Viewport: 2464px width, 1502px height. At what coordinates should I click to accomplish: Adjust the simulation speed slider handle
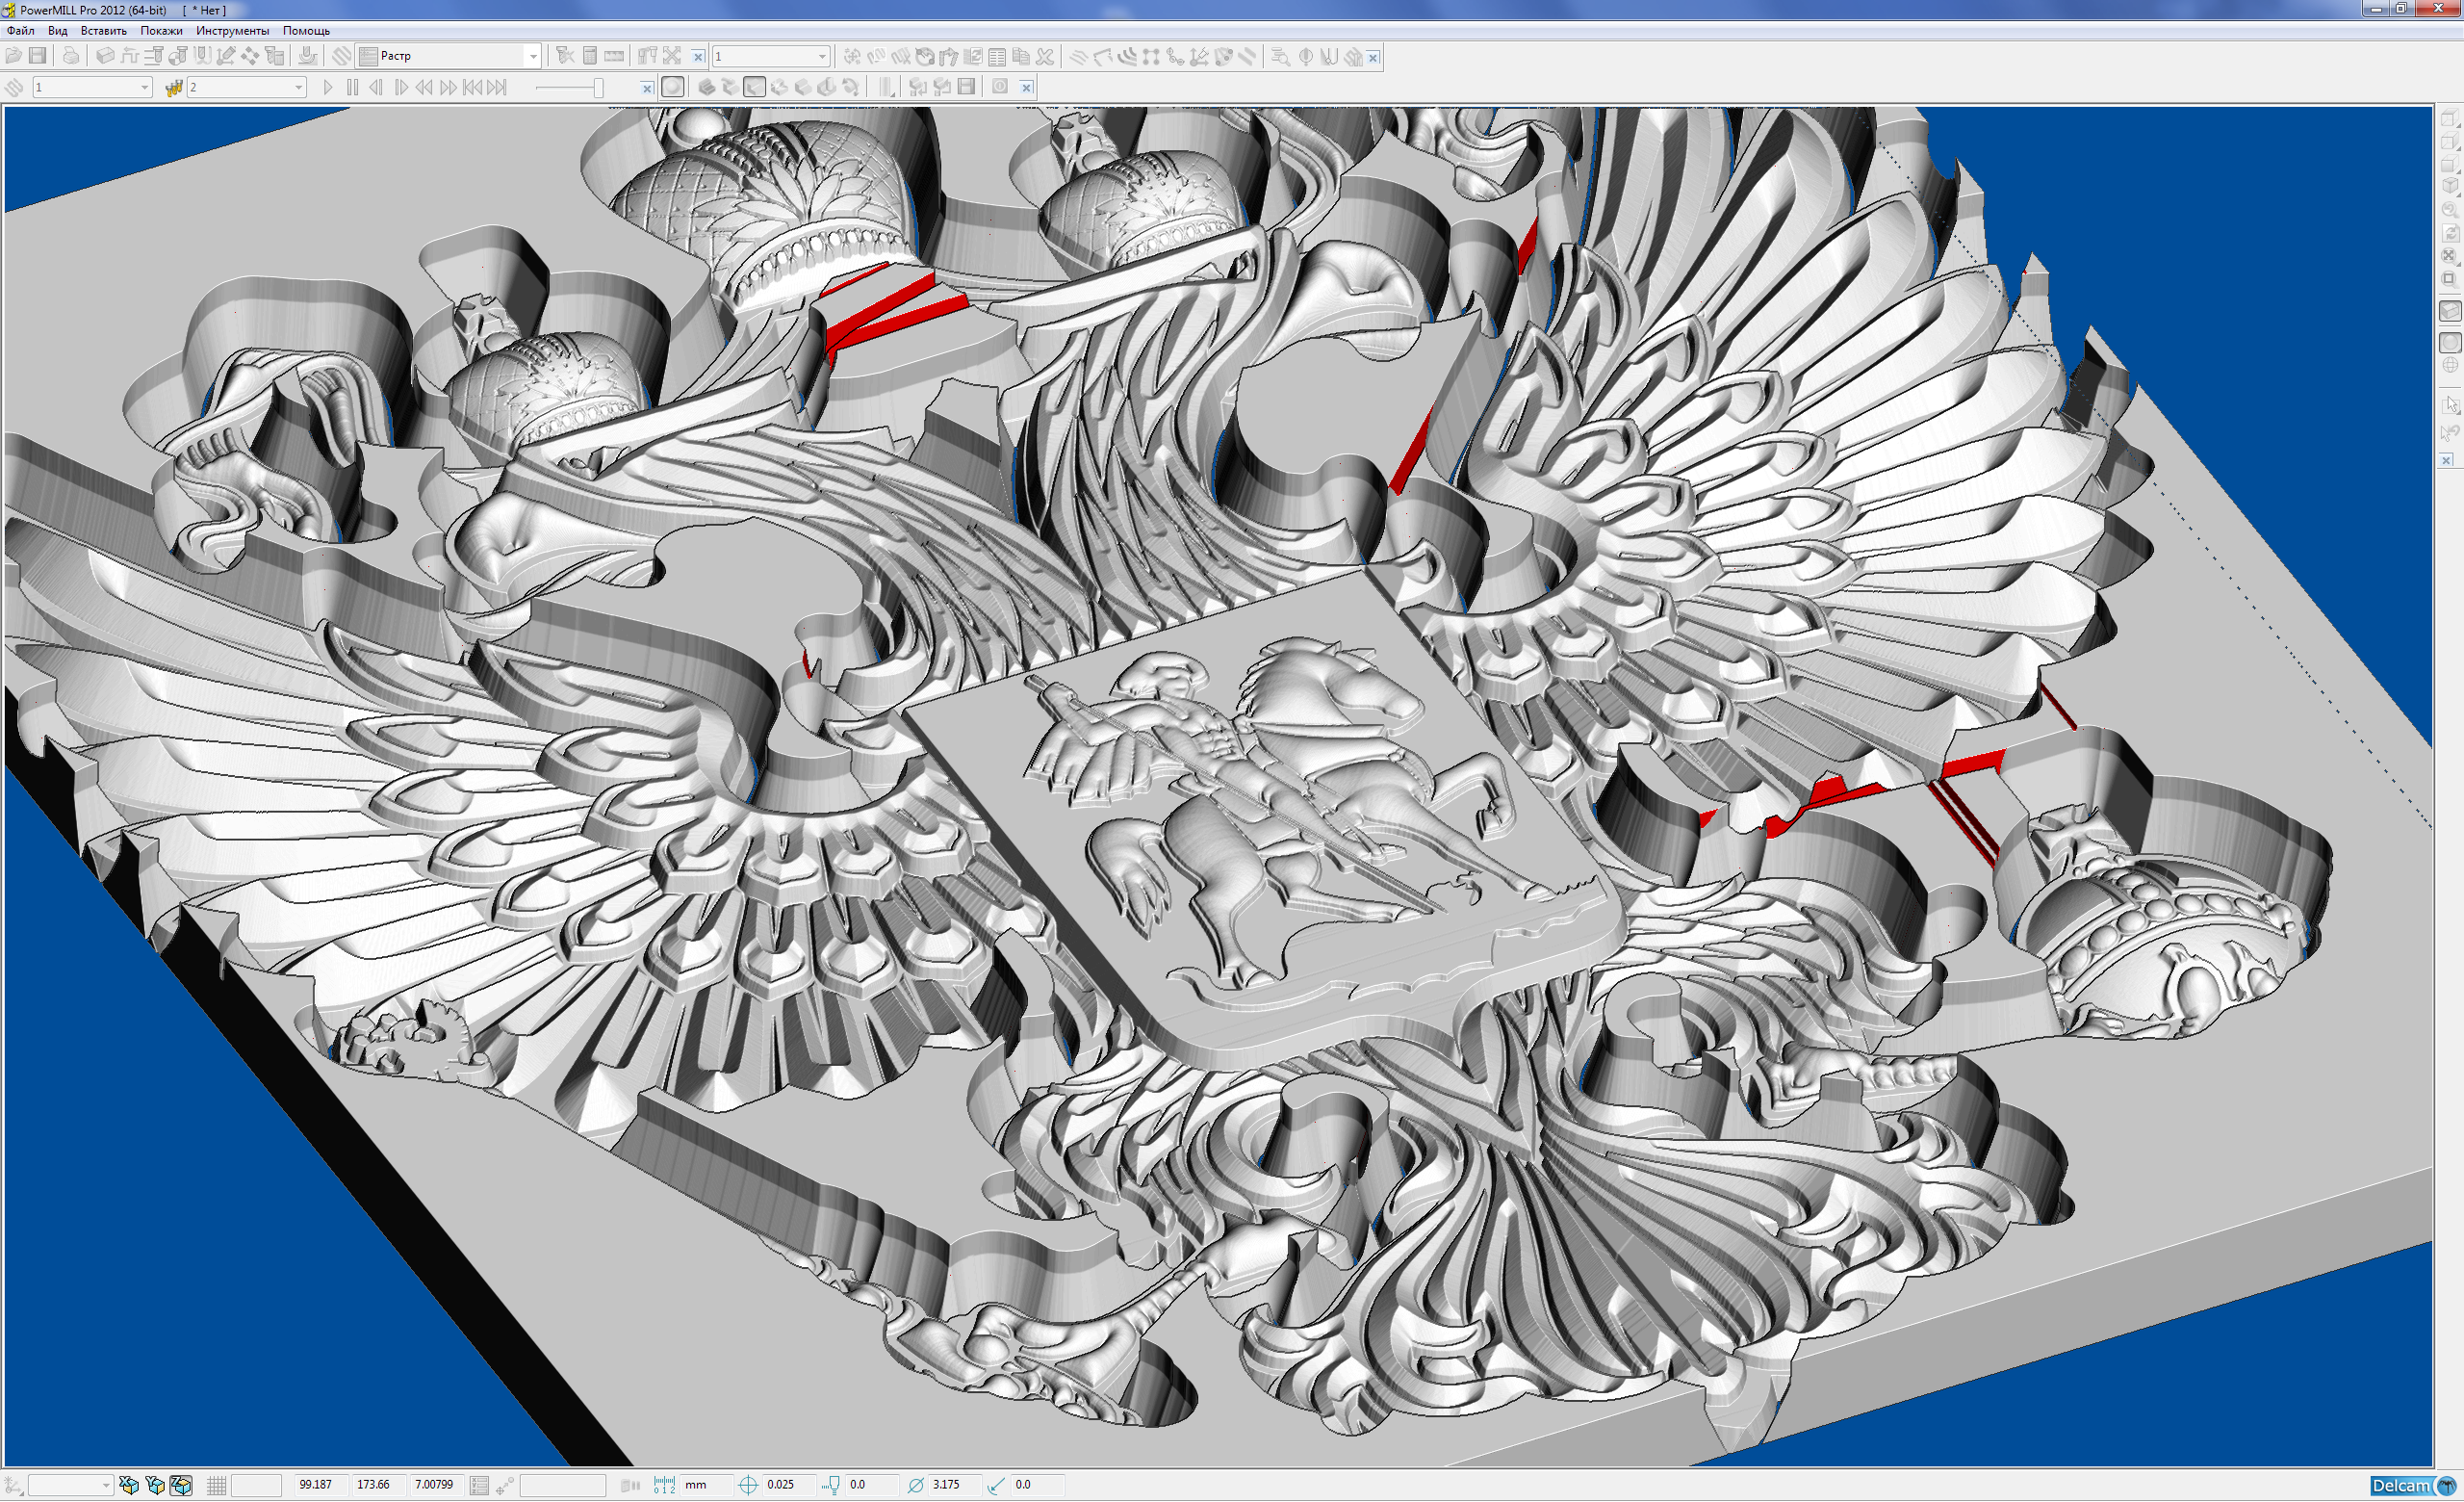(598, 87)
